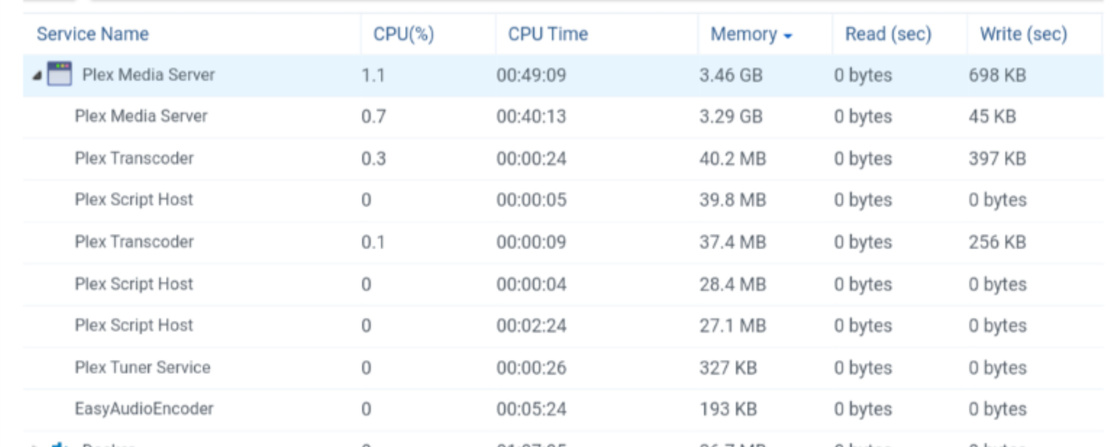Collapse the Plex Media Server group
Screen dimensions: 1119x447
click(x=37, y=75)
